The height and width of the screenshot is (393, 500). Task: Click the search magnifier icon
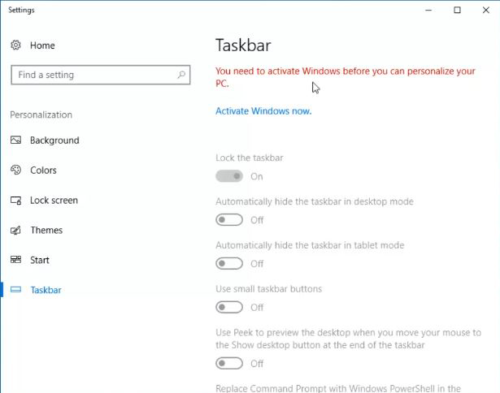pos(181,75)
